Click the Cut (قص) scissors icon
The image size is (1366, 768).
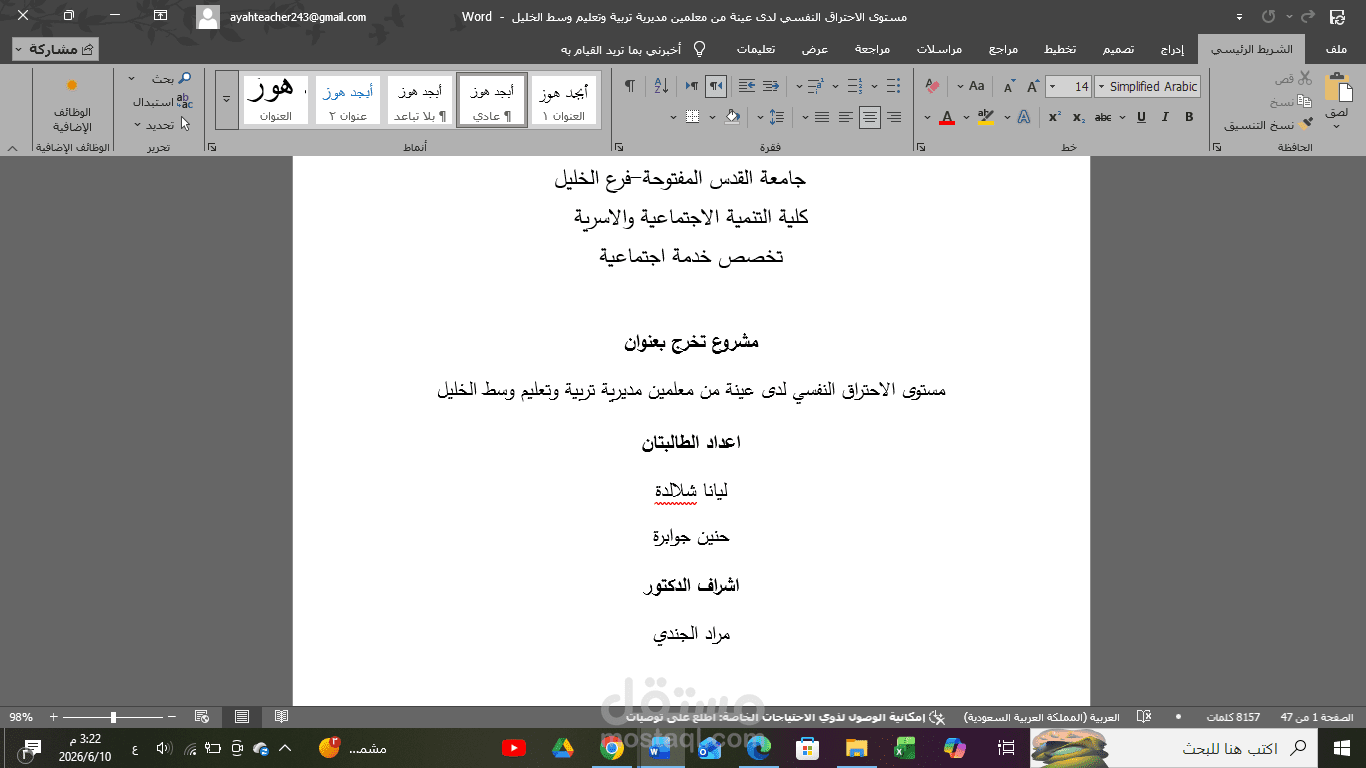tap(1304, 78)
